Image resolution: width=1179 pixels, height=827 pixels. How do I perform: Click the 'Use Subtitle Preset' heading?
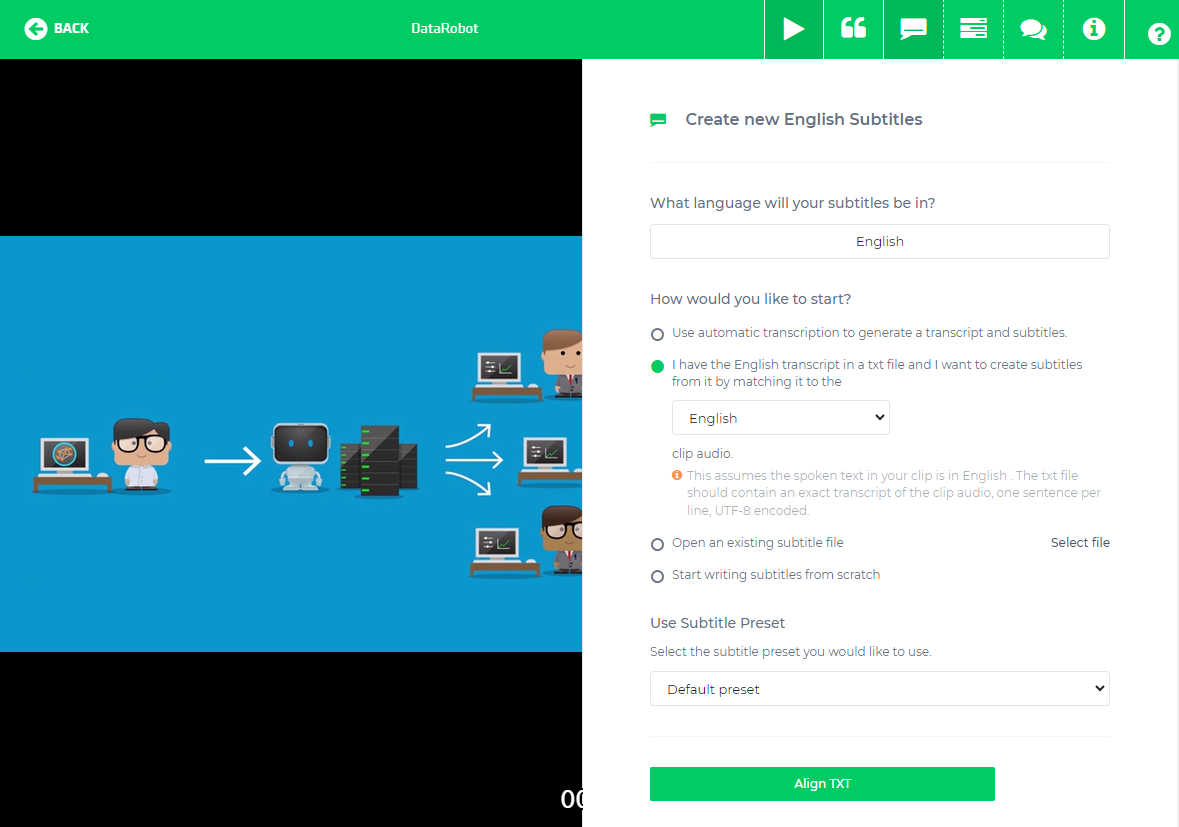717,623
